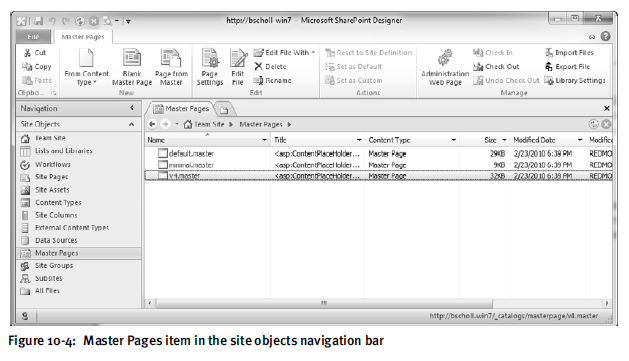
Task: Open the File tab
Action: [33, 37]
